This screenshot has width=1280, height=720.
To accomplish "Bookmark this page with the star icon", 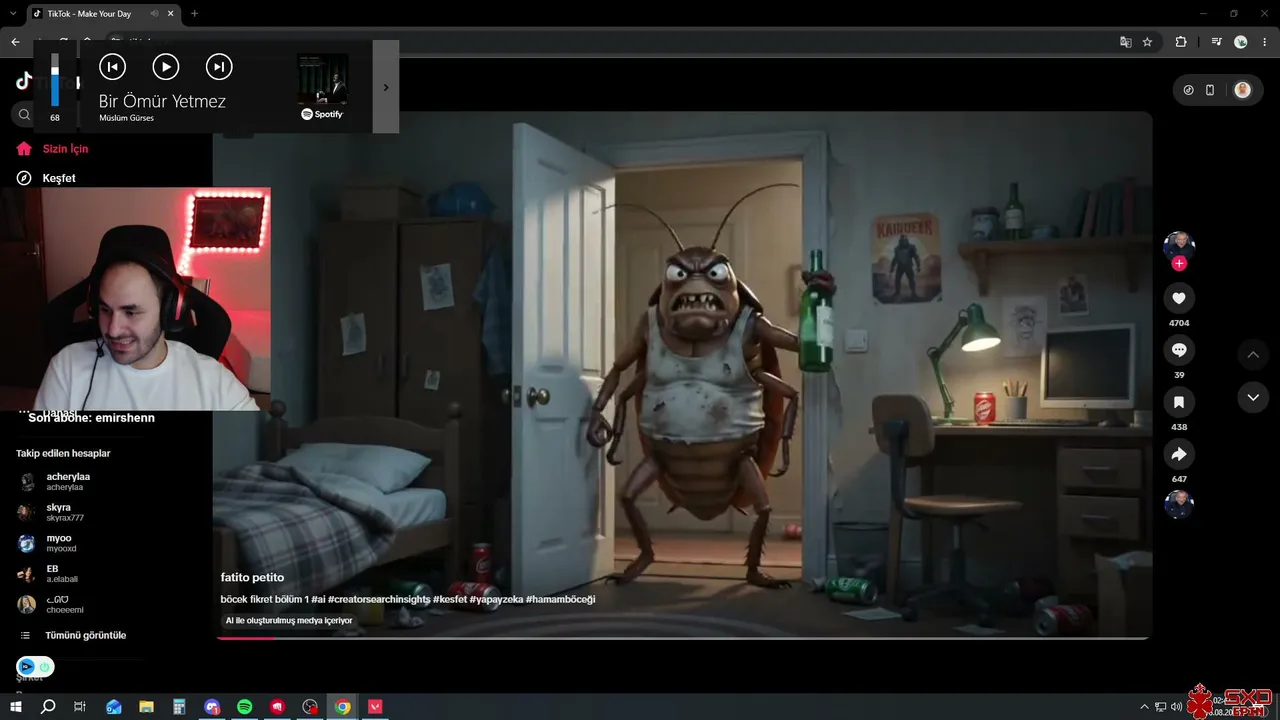I will point(1147,42).
